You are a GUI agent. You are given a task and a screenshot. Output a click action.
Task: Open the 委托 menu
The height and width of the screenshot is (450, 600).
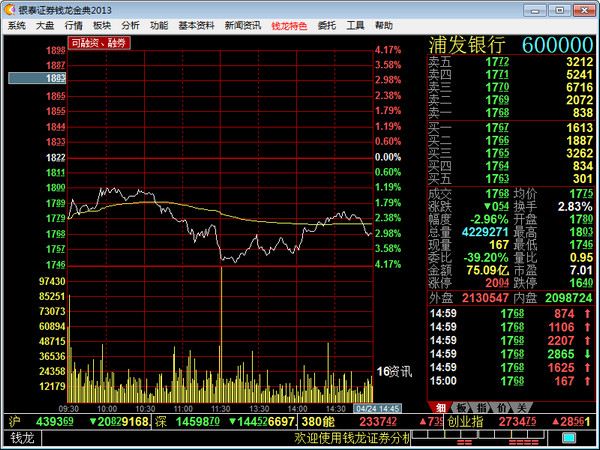pos(327,26)
